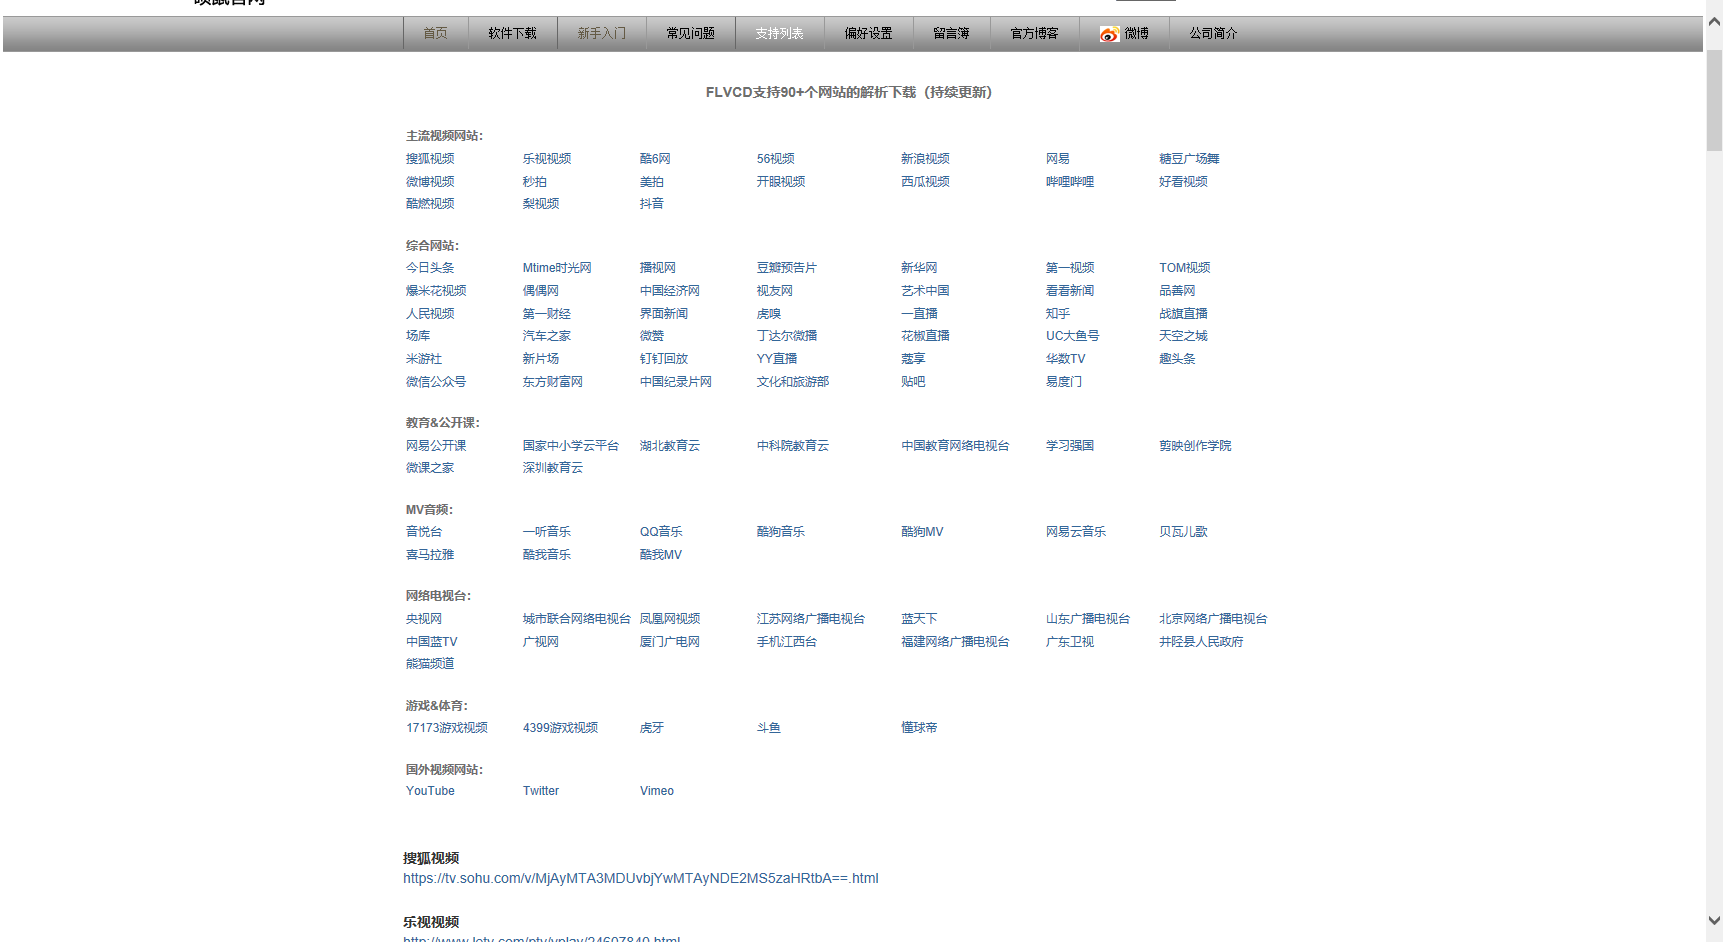Click the Twitter link

541,791
